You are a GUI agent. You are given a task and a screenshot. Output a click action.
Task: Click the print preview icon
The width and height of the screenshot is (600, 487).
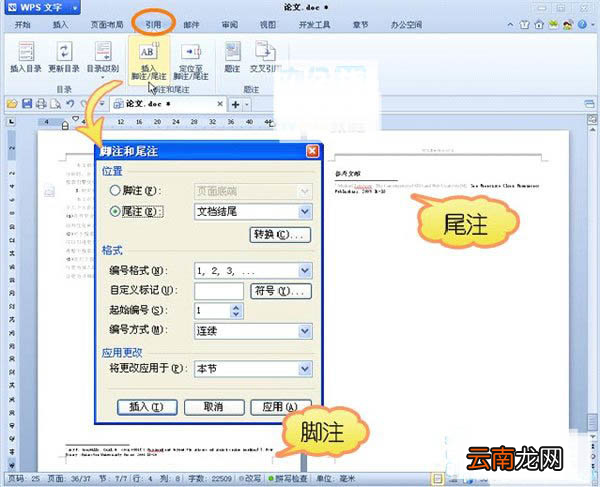pos(55,104)
